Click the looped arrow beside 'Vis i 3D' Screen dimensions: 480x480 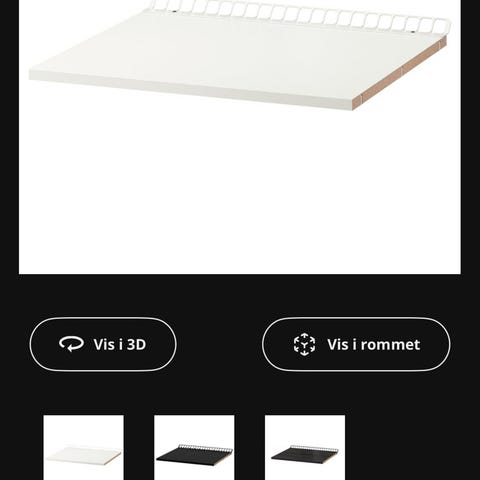(71, 344)
